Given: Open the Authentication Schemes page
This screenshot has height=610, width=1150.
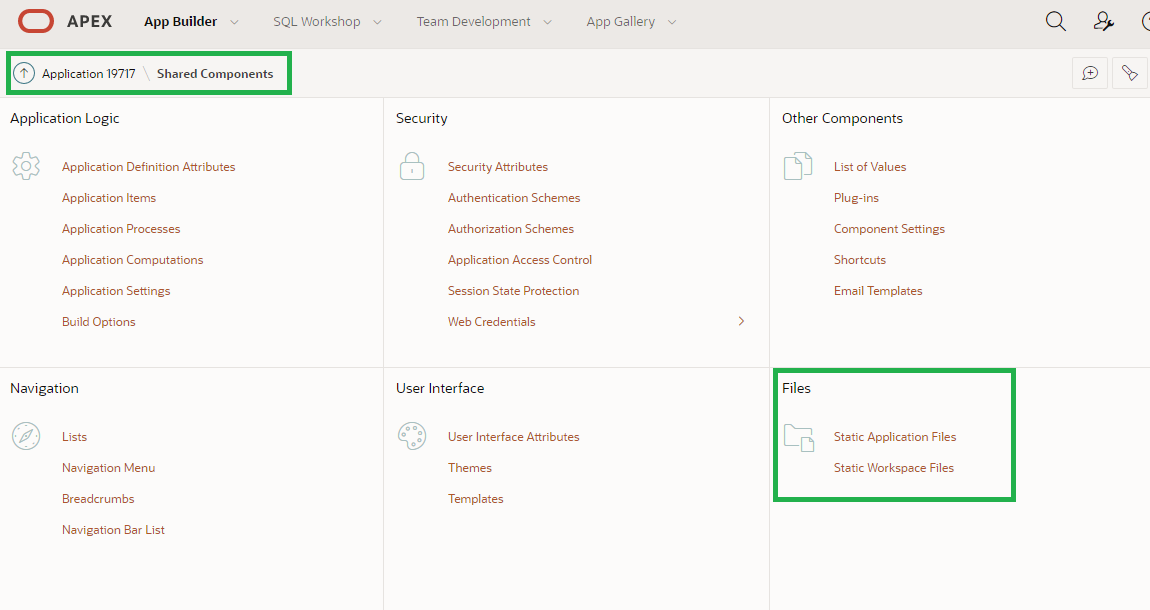Looking at the screenshot, I should pyautogui.click(x=514, y=197).
